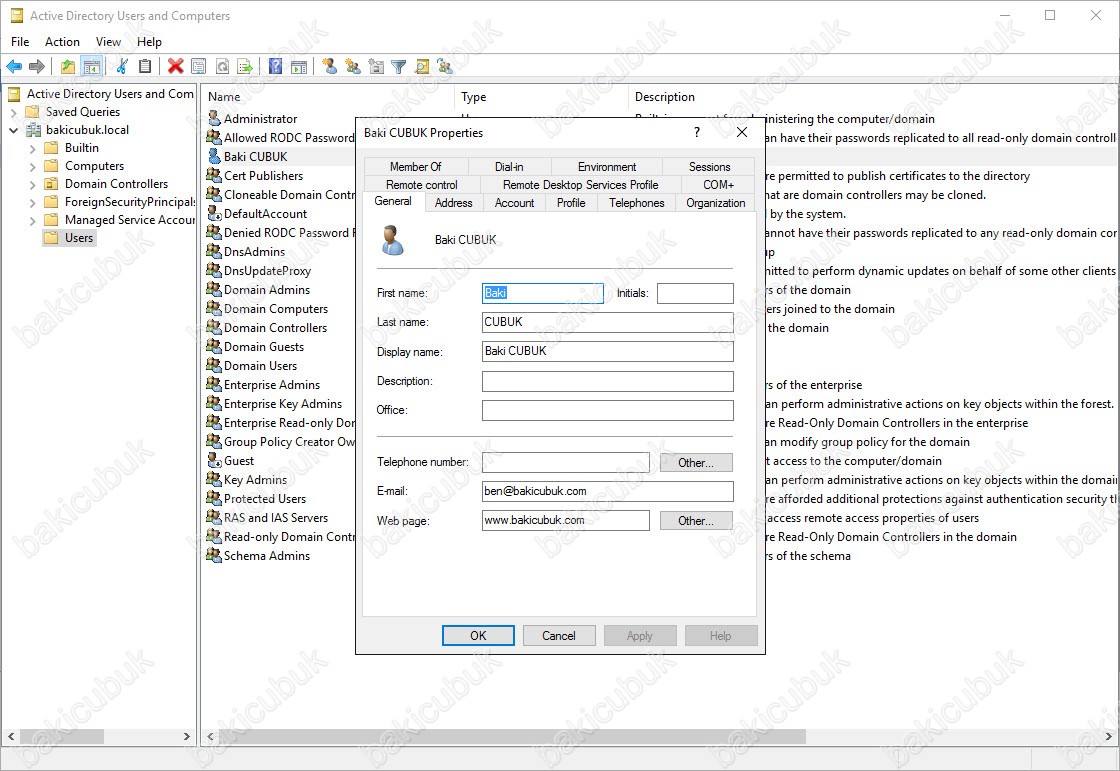The width and height of the screenshot is (1120, 771).
Task: Sort by the Name column header
Action: click(328, 96)
